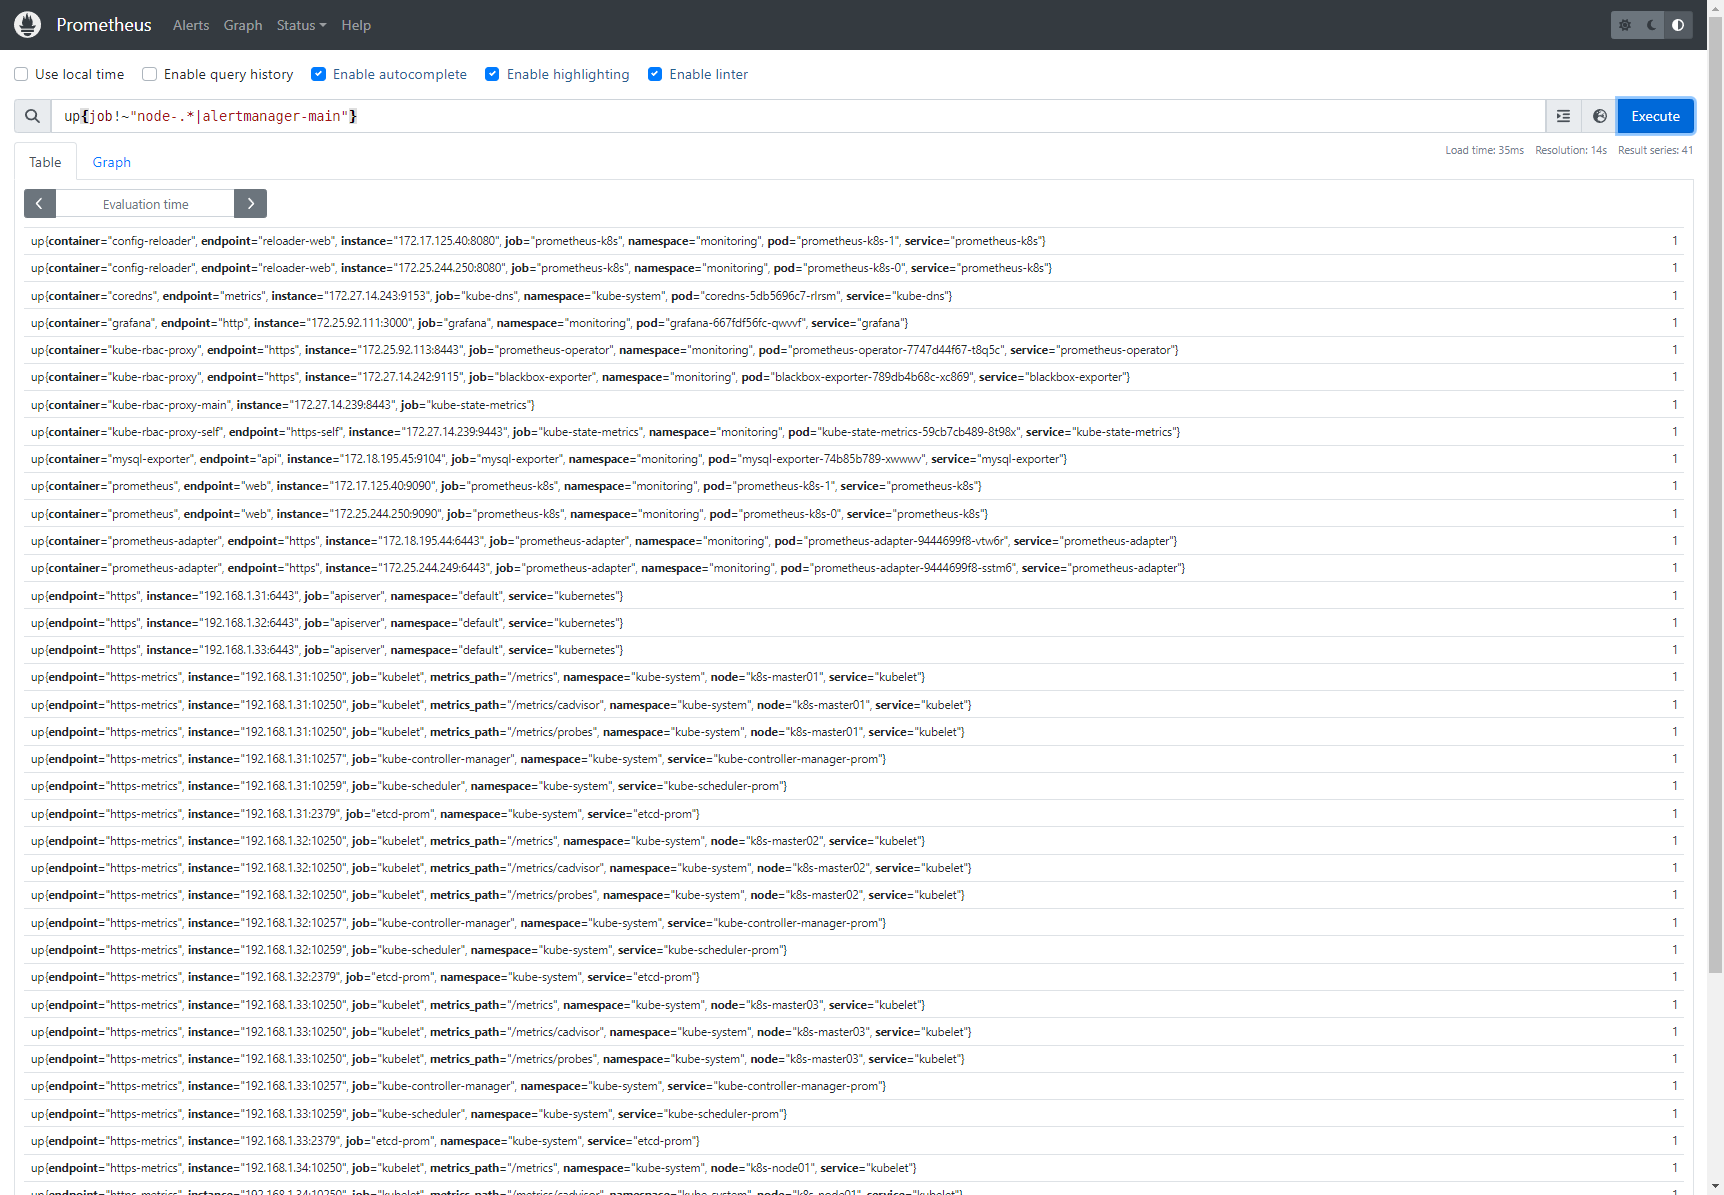The width and height of the screenshot is (1724, 1195).
Task: Focus the PromQL expression input field
Action: tap(798, 116)
